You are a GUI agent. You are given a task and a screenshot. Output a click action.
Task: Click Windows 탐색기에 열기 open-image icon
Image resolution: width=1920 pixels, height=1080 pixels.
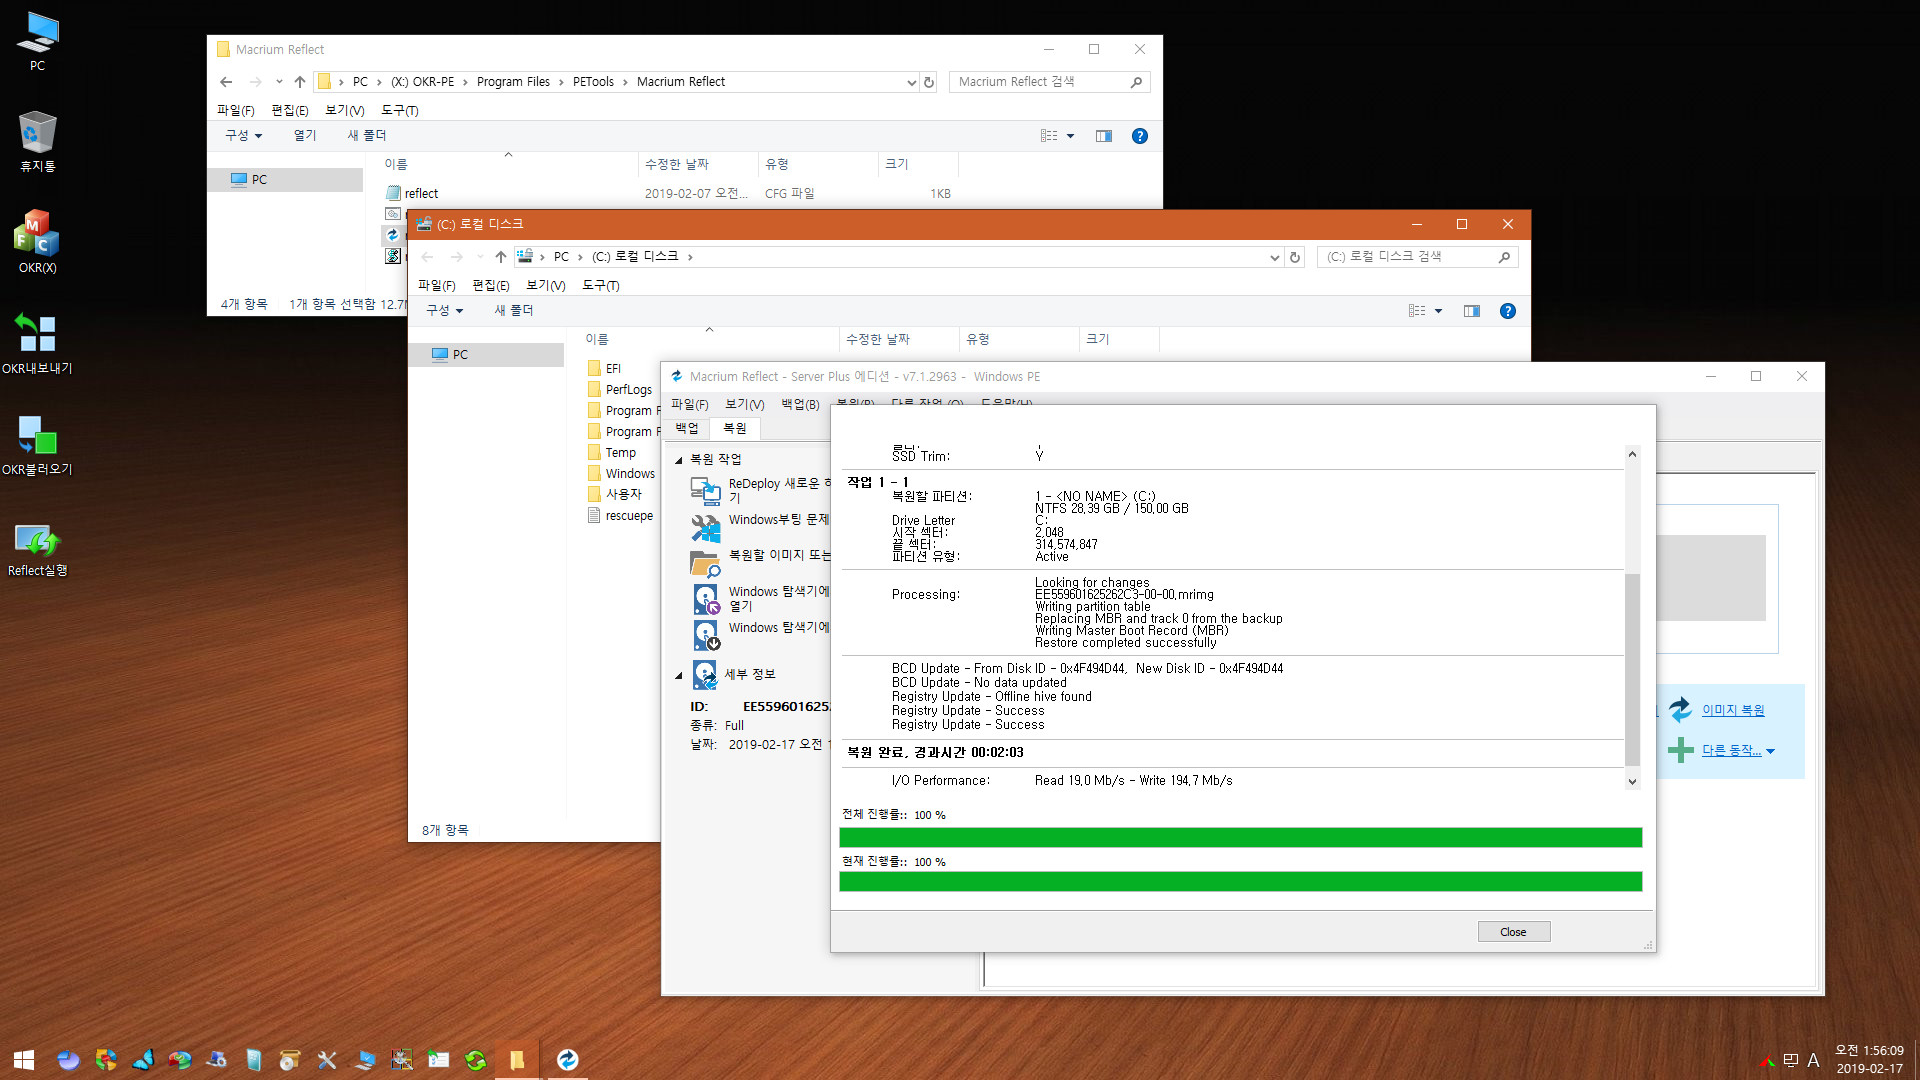click(x=706, y=599)
